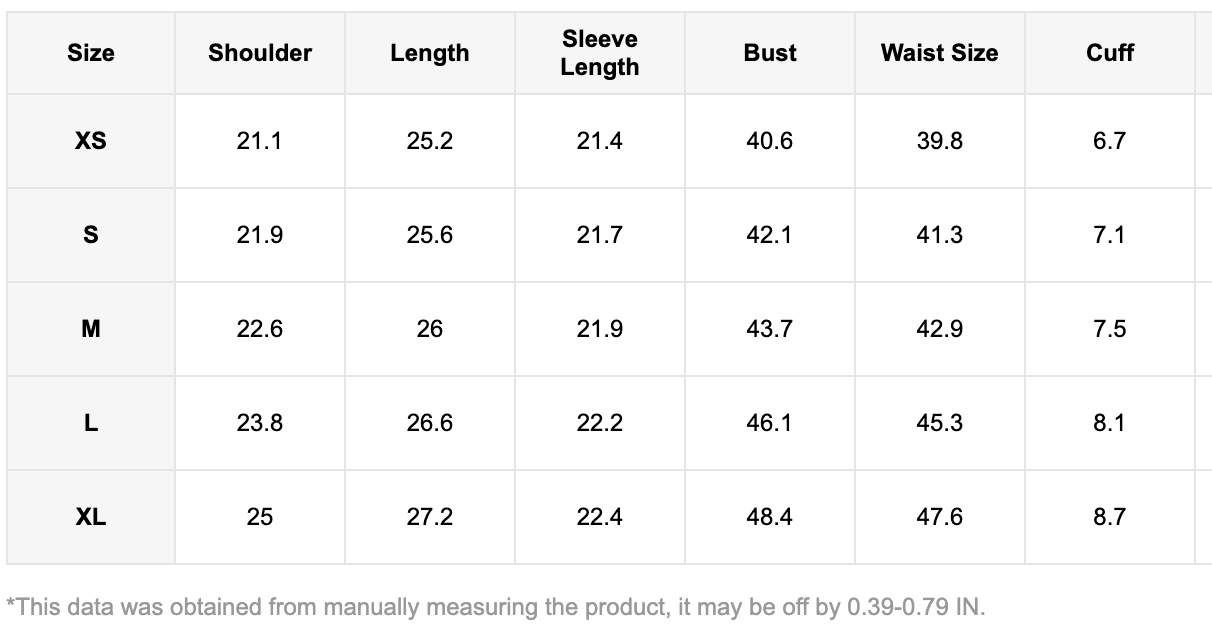
Task: Click the Shoulder column header
Action: pyautogui.click(x=260, y=53)
